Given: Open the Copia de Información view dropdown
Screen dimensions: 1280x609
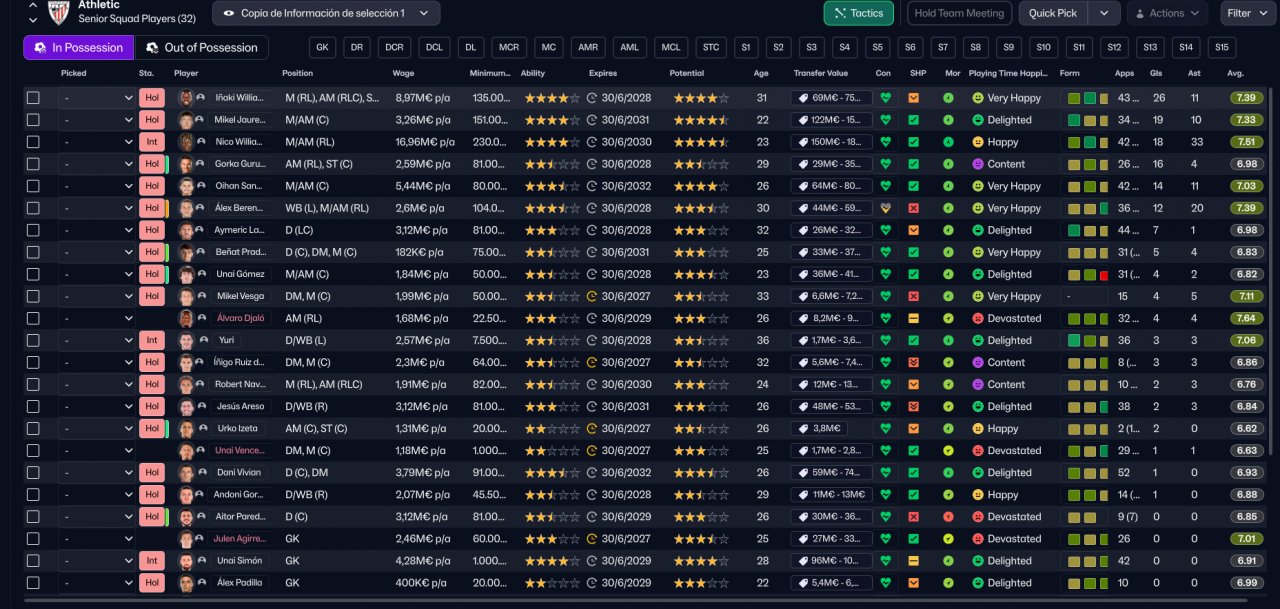Looking at the screenshot, I should (326, 13).
